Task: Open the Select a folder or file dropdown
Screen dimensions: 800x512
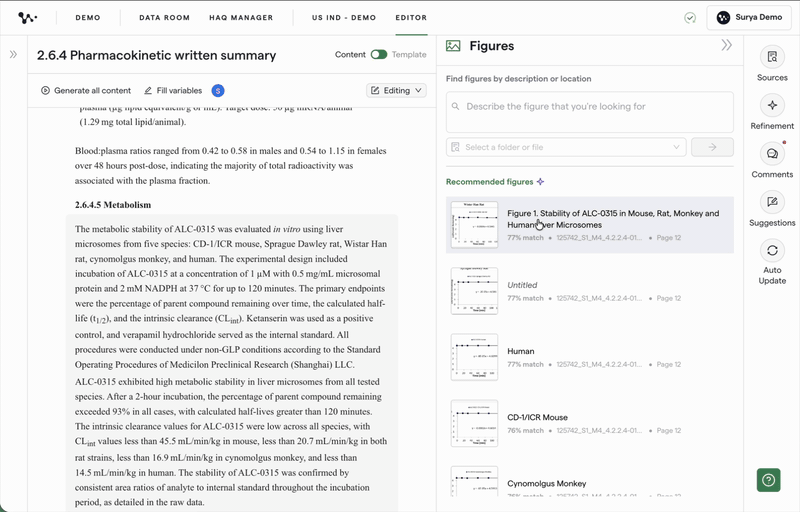Action: (x=566, y=147)
